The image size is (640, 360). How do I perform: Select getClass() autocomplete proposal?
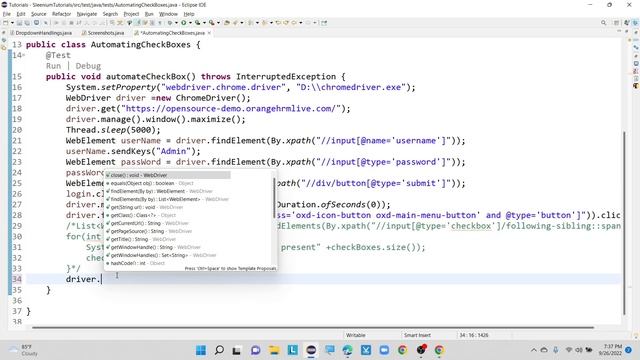click(168, 215)
